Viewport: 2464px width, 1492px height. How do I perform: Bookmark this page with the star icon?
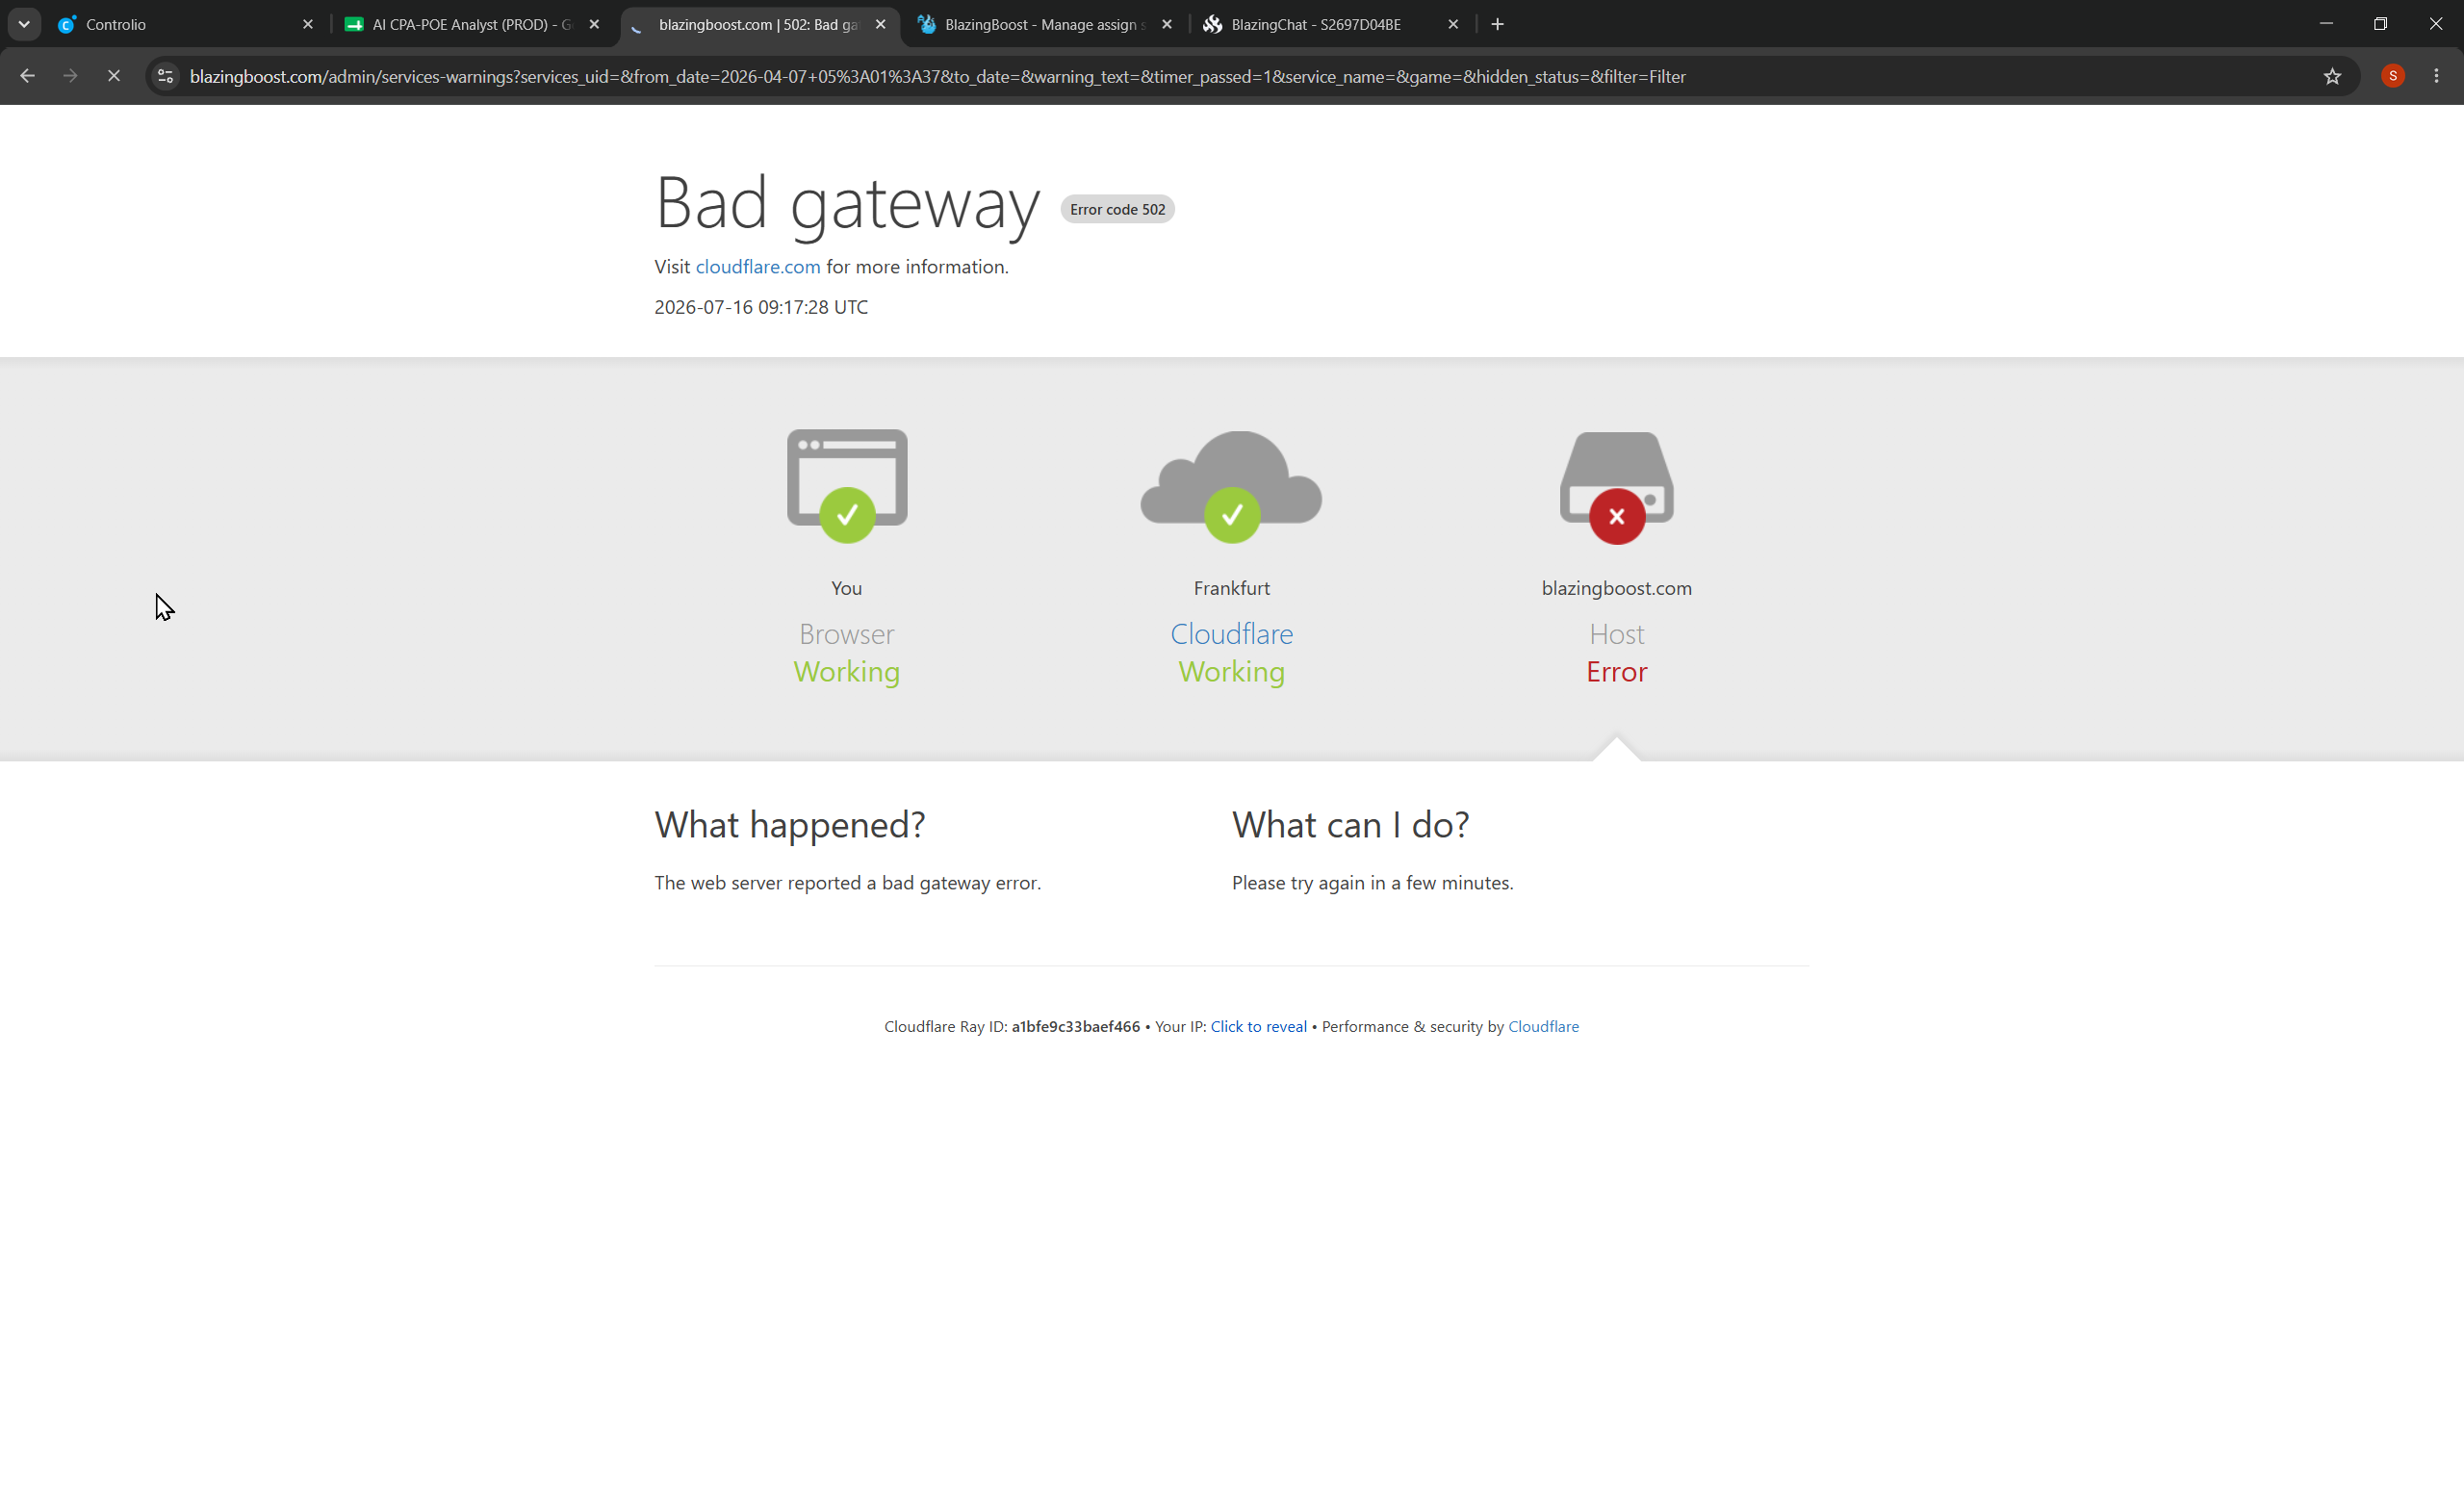2332,76
